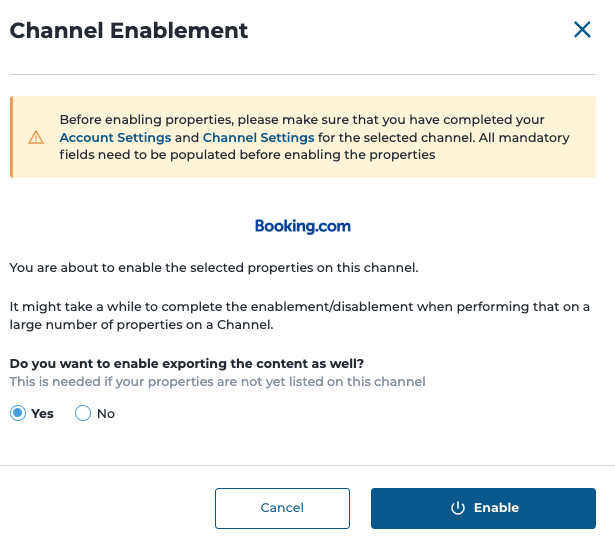Click the Booking.com logo
This screenshot has height=547, width=615.
tap(303, 226)
